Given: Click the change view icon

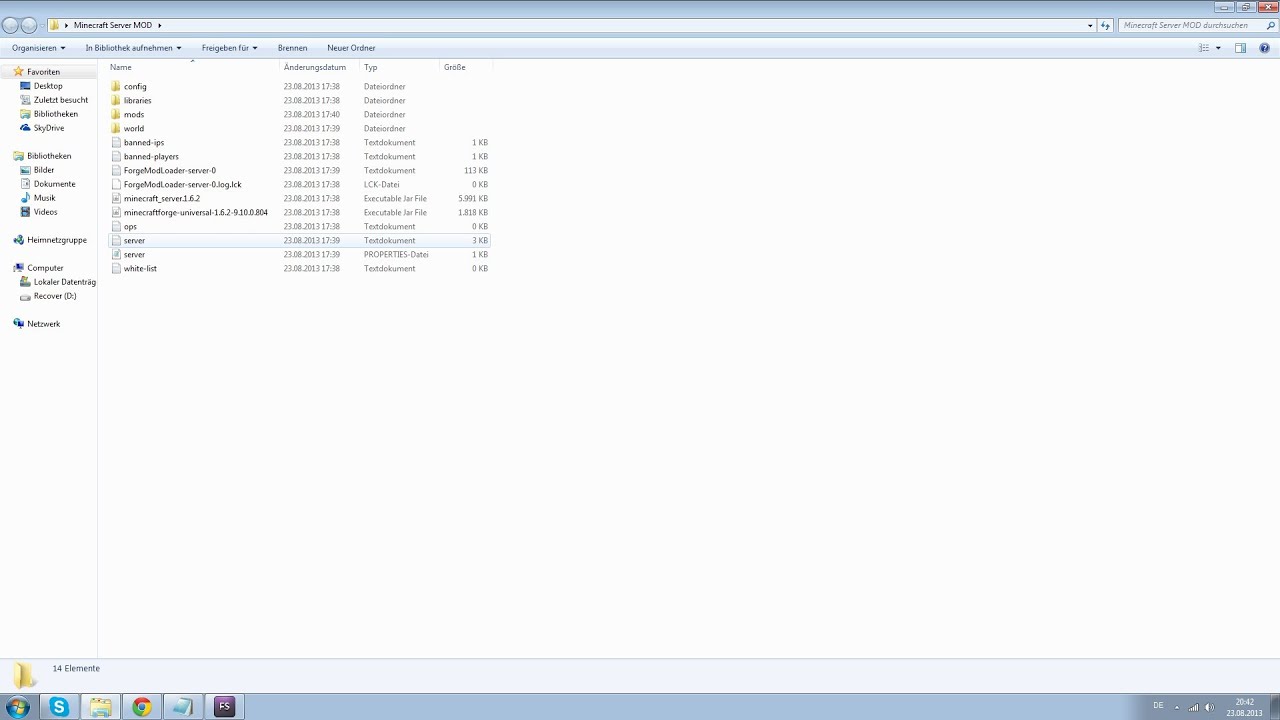Looking at the screenshot, I should pyautogui.click(x=1204, y=48).
